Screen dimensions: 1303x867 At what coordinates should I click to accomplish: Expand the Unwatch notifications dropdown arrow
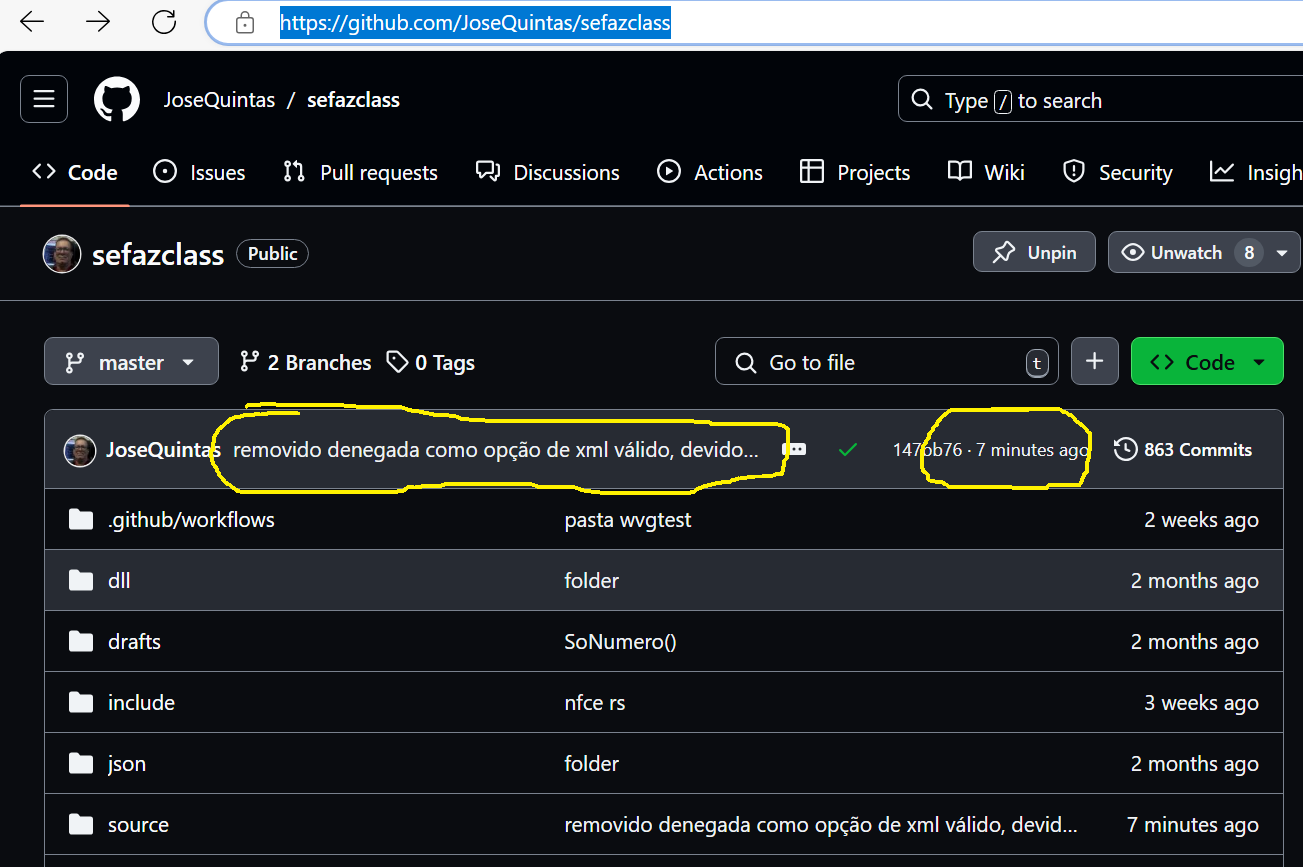click(1282, 253)
